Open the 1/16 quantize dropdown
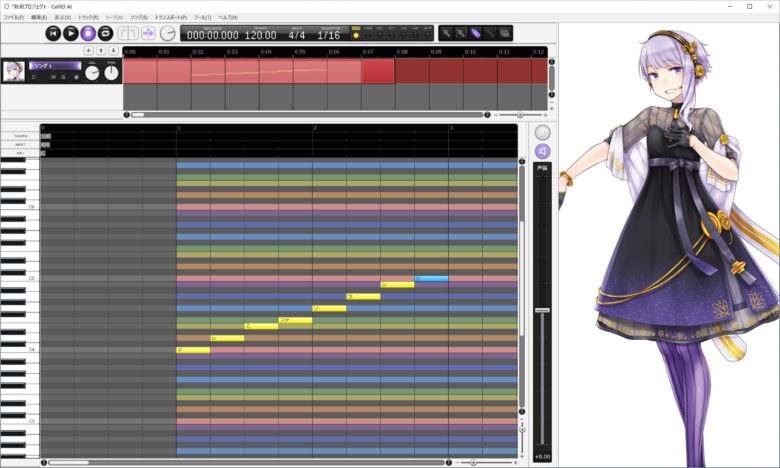The image size is (780, 468). tap(329, 35)
